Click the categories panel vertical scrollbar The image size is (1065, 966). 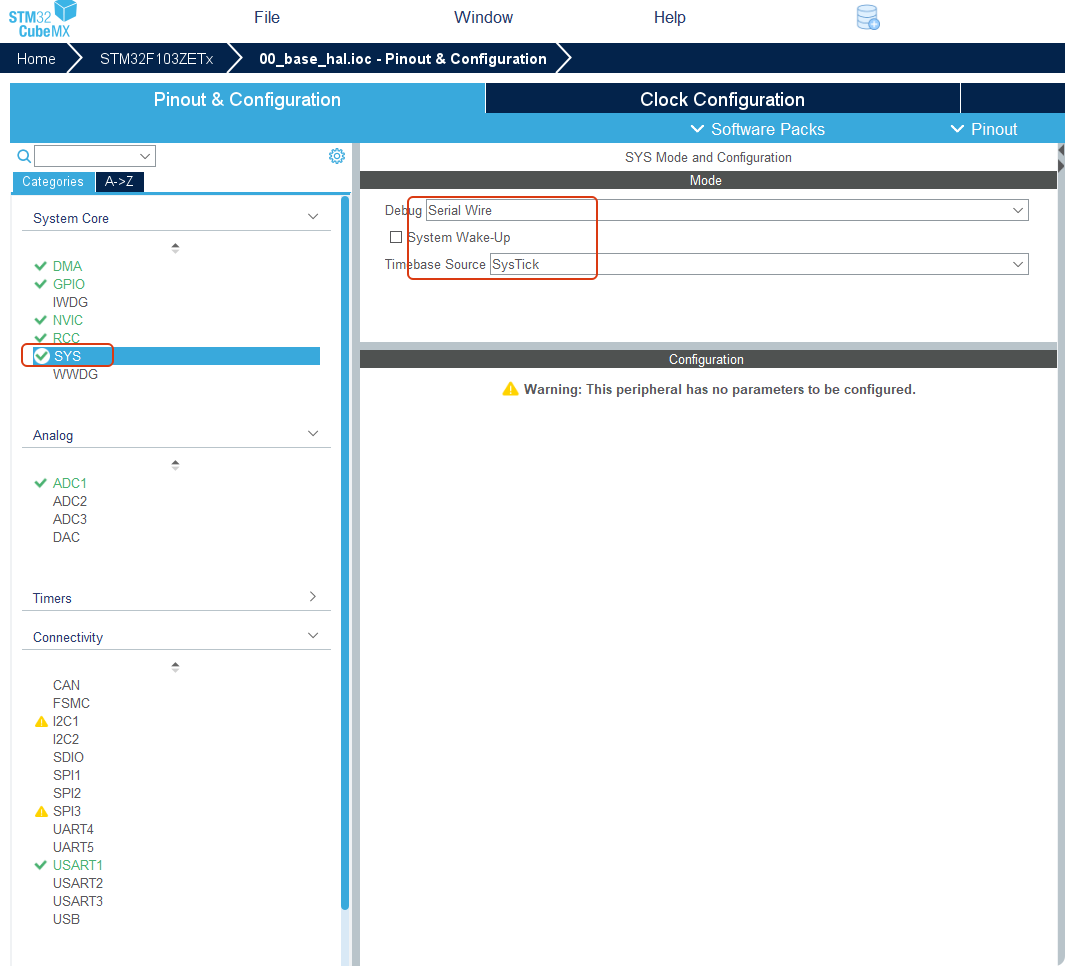coord(345,552)
